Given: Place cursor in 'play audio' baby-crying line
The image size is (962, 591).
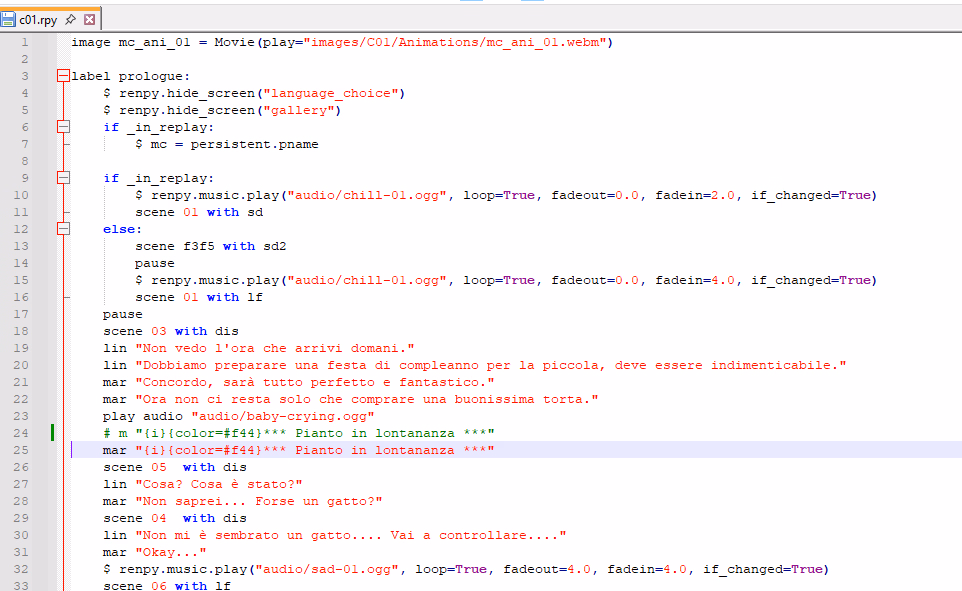Looking at the screenshot, I should (x=230, y=416).
